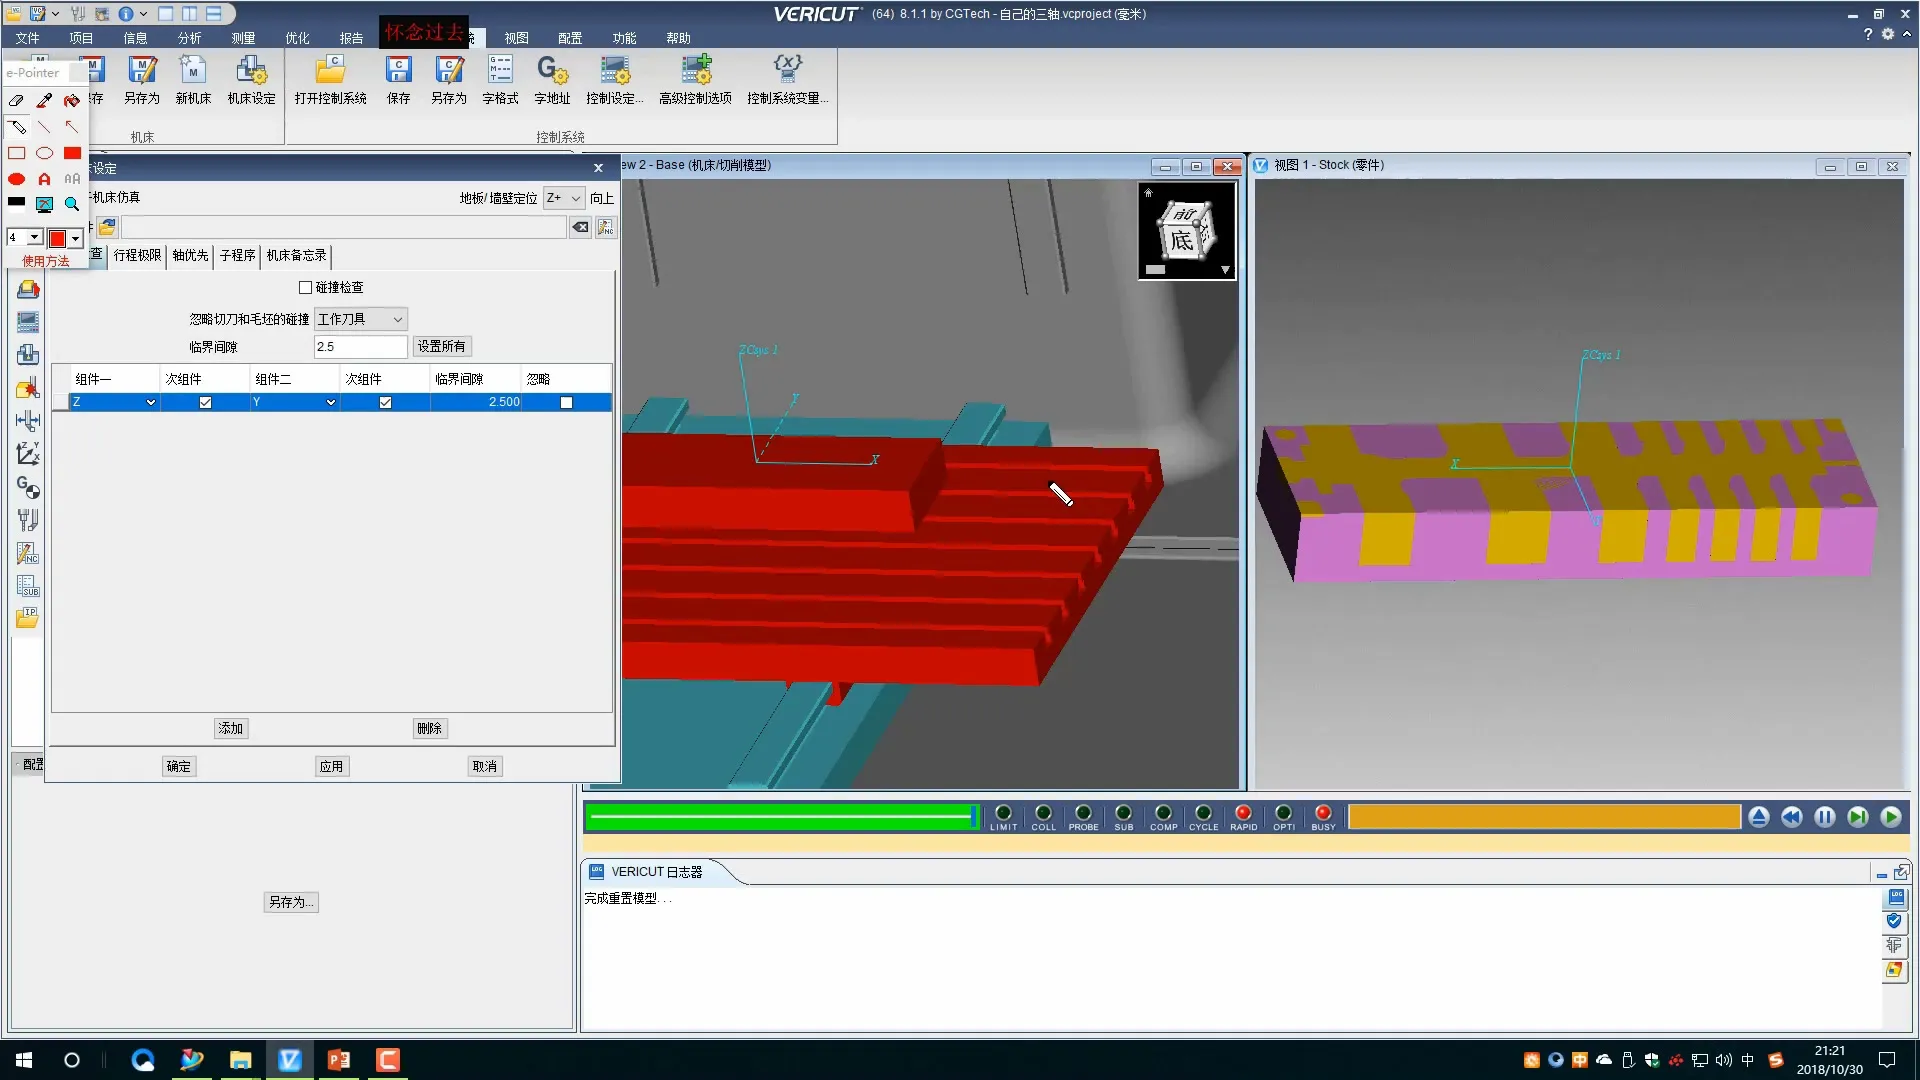1920x1080 pixels.
Task: Click the 临界间隙 input field
Action: [360, 346]
